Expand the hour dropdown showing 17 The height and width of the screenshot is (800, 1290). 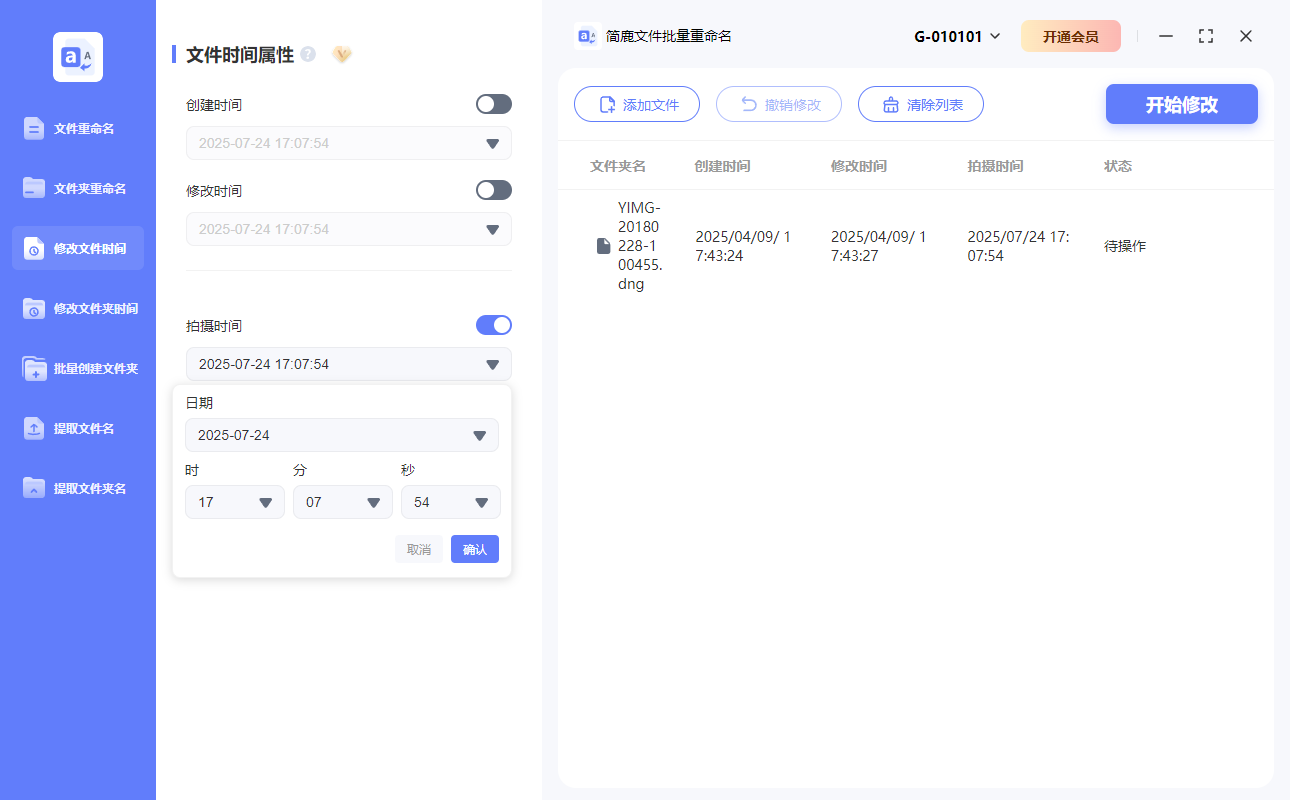[234, 502]
